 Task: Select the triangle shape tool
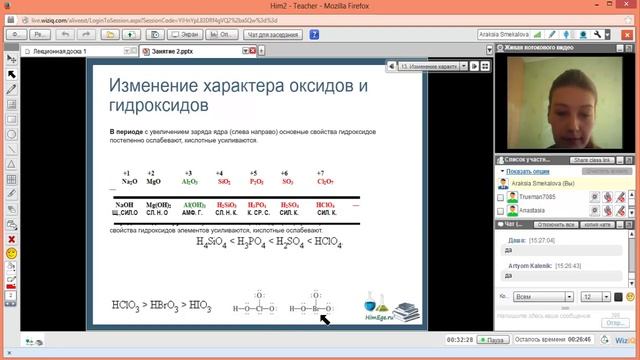[11, 164]
